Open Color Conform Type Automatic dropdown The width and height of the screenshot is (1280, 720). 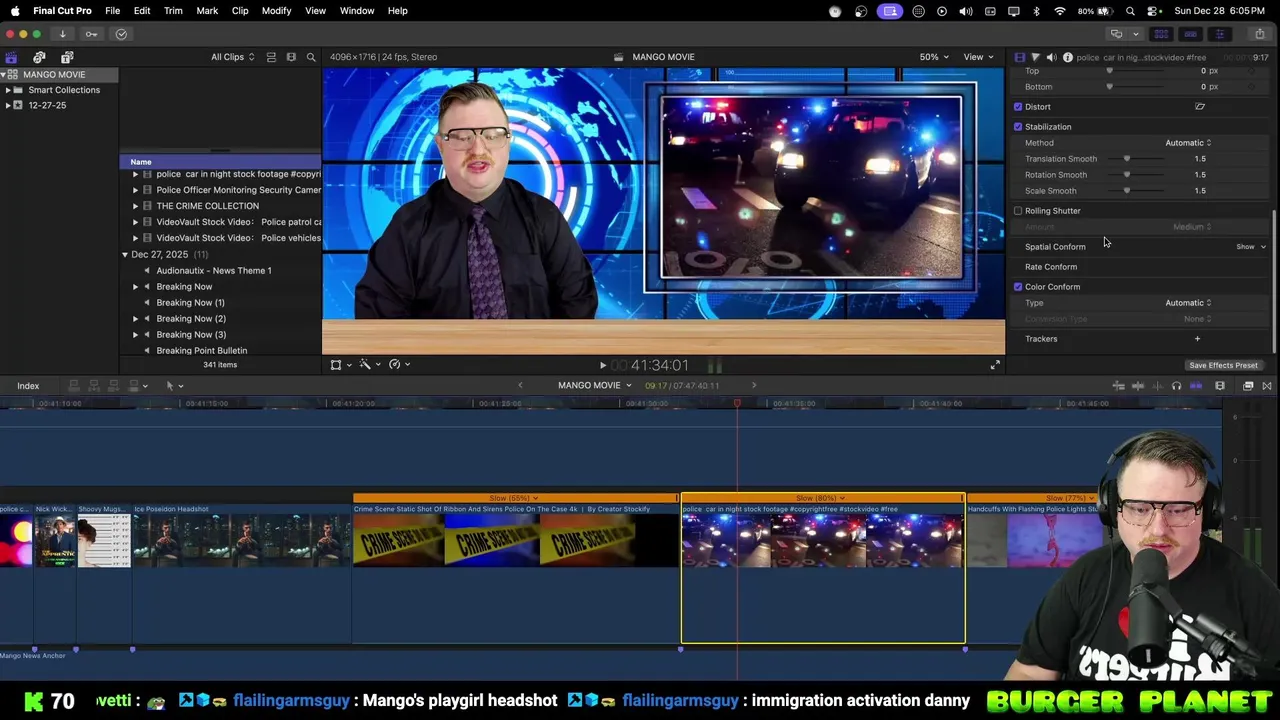1188,303
